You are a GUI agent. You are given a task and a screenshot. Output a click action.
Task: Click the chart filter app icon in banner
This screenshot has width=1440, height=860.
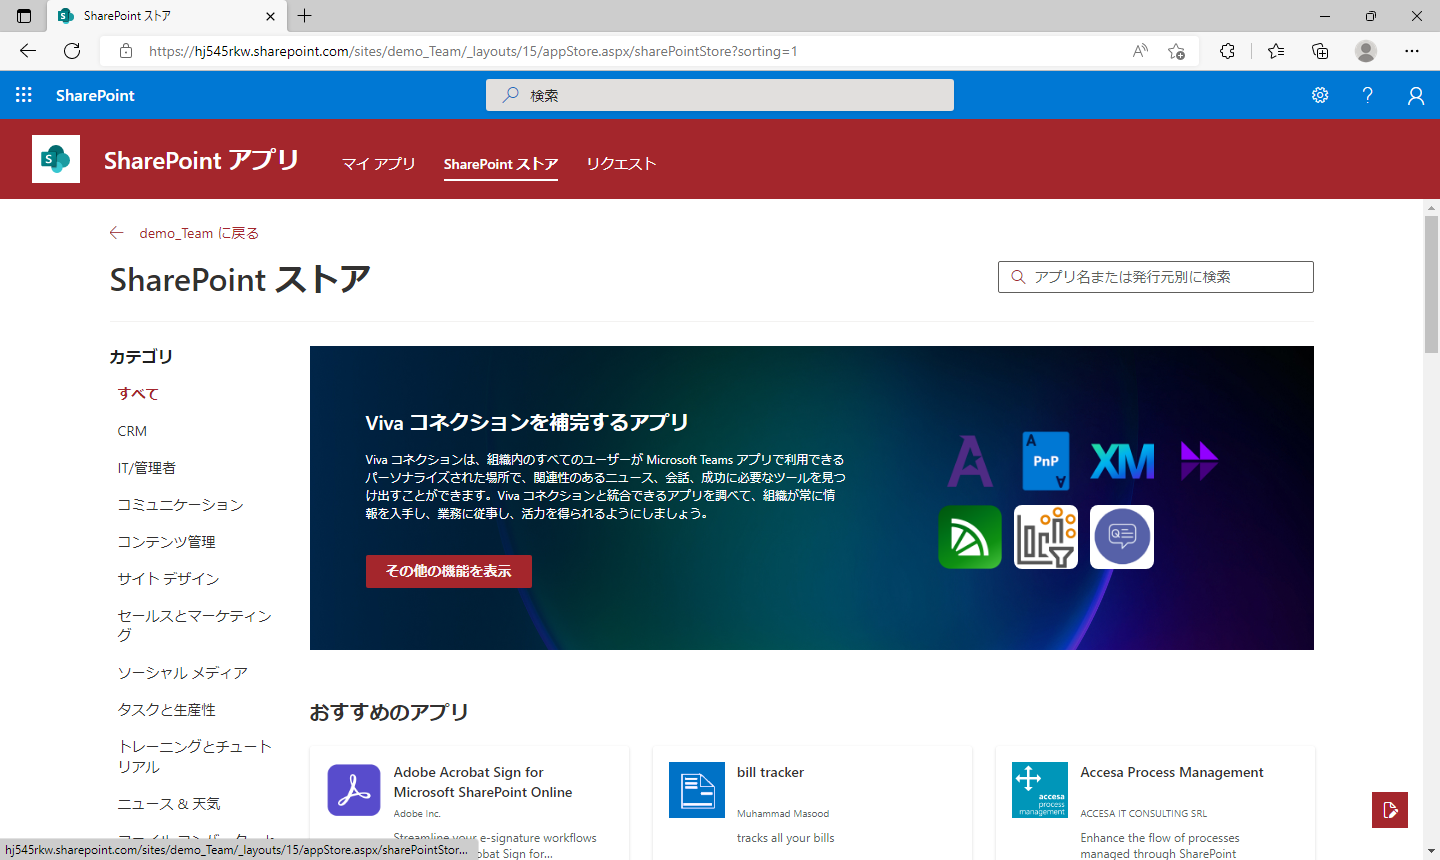pyautogui.click(x=1046, y=537)
